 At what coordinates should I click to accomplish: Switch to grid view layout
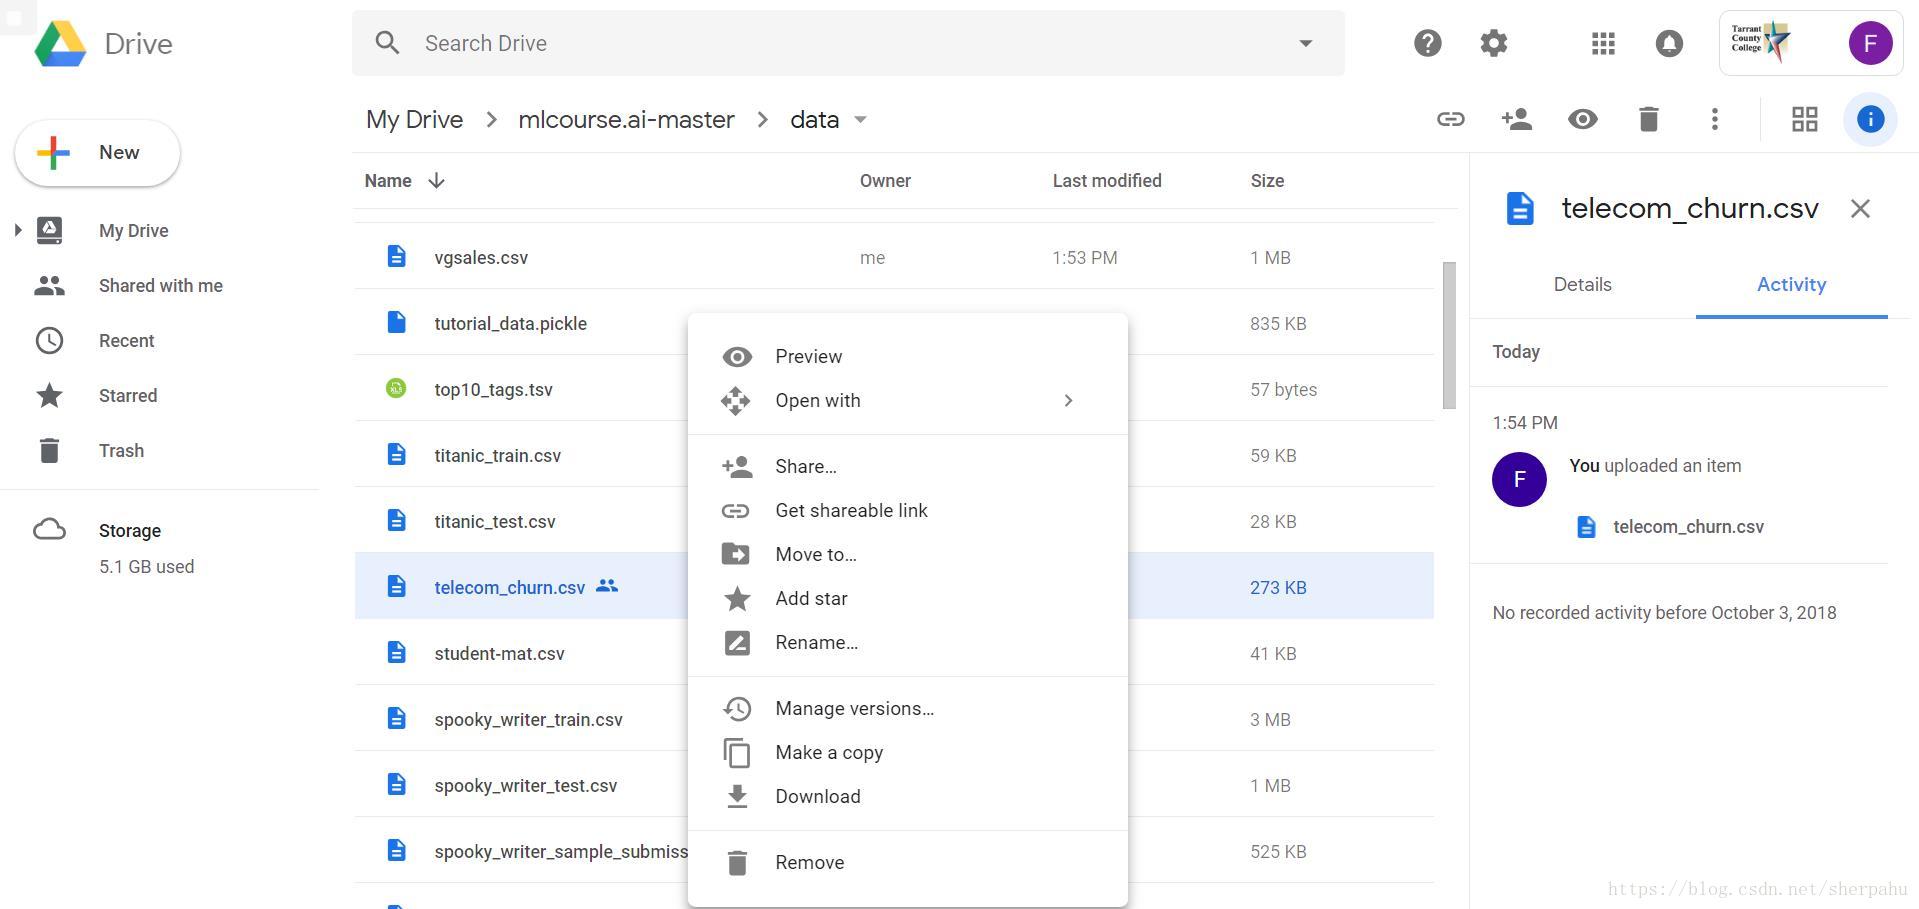pos(1804,119)
